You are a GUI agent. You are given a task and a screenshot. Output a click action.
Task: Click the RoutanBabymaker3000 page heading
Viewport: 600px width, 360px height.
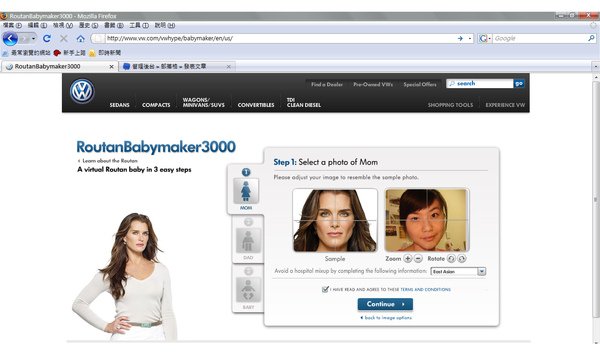[x=156, y=147]
